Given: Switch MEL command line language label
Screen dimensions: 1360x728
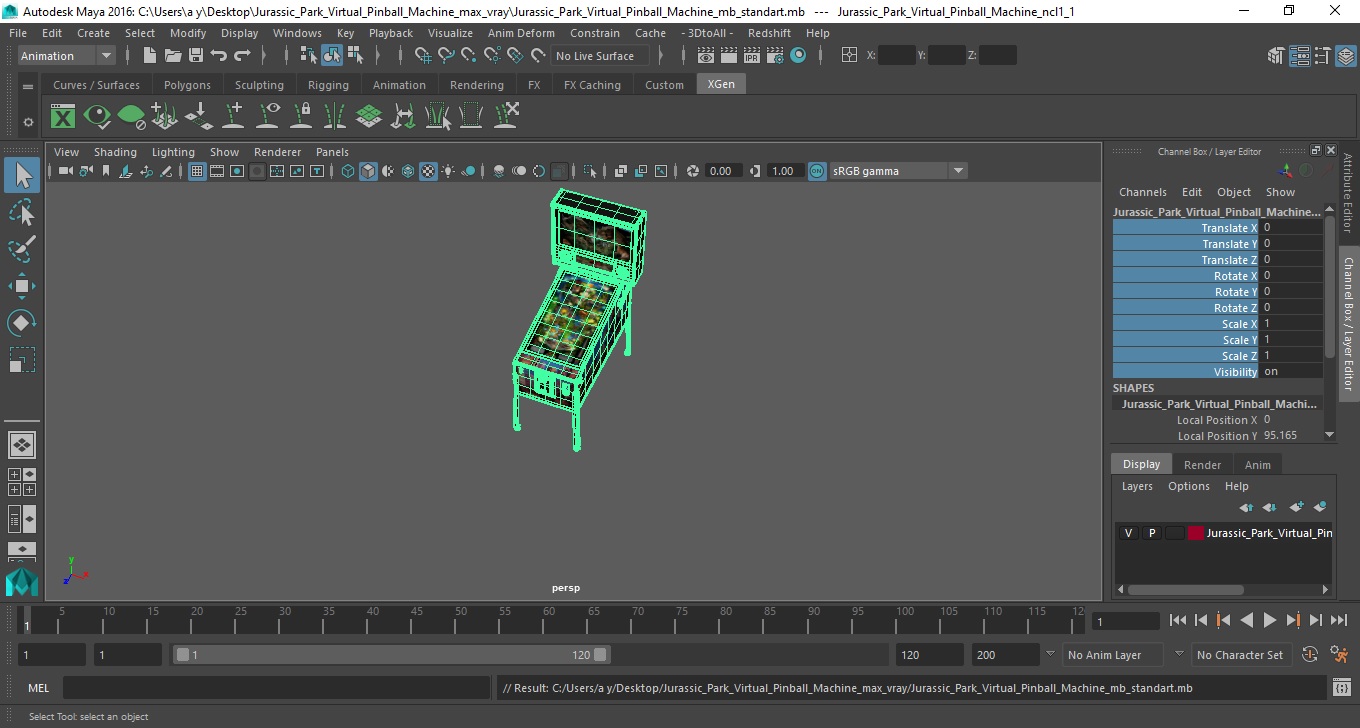Looking at the screenshot, I should tap(38, 688).
